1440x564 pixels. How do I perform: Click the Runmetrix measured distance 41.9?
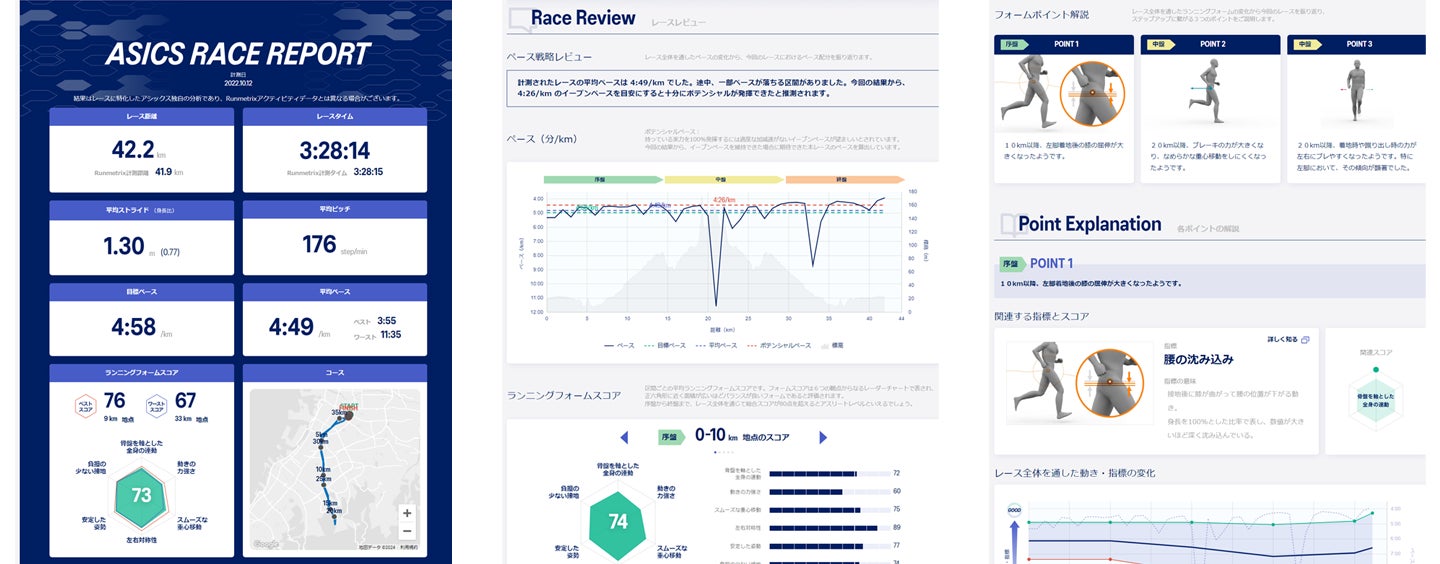162,172
